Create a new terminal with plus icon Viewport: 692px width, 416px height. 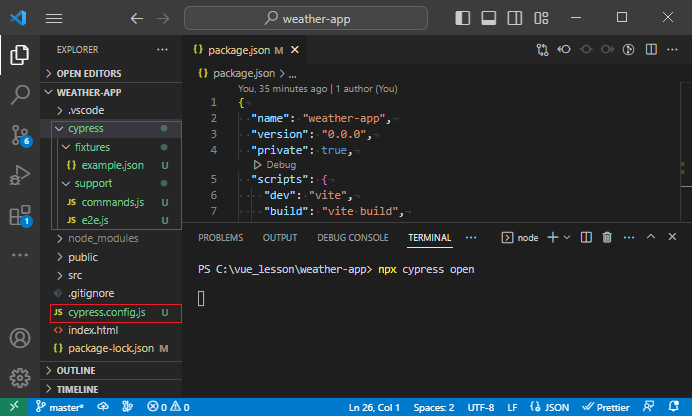[x=553, y=237]
